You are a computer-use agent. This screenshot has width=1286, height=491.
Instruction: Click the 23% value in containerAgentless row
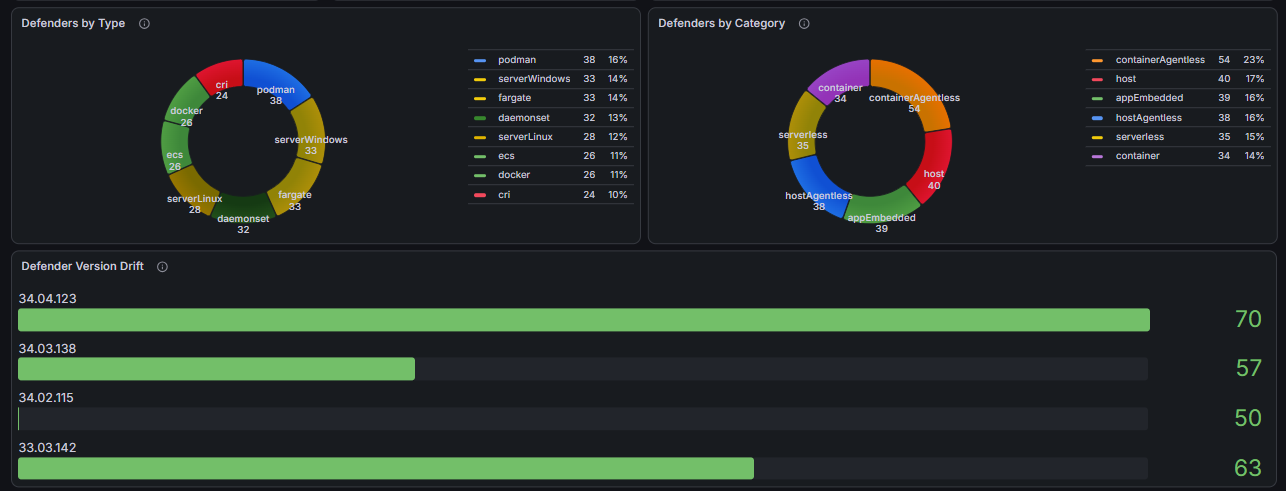(1254, 60)
